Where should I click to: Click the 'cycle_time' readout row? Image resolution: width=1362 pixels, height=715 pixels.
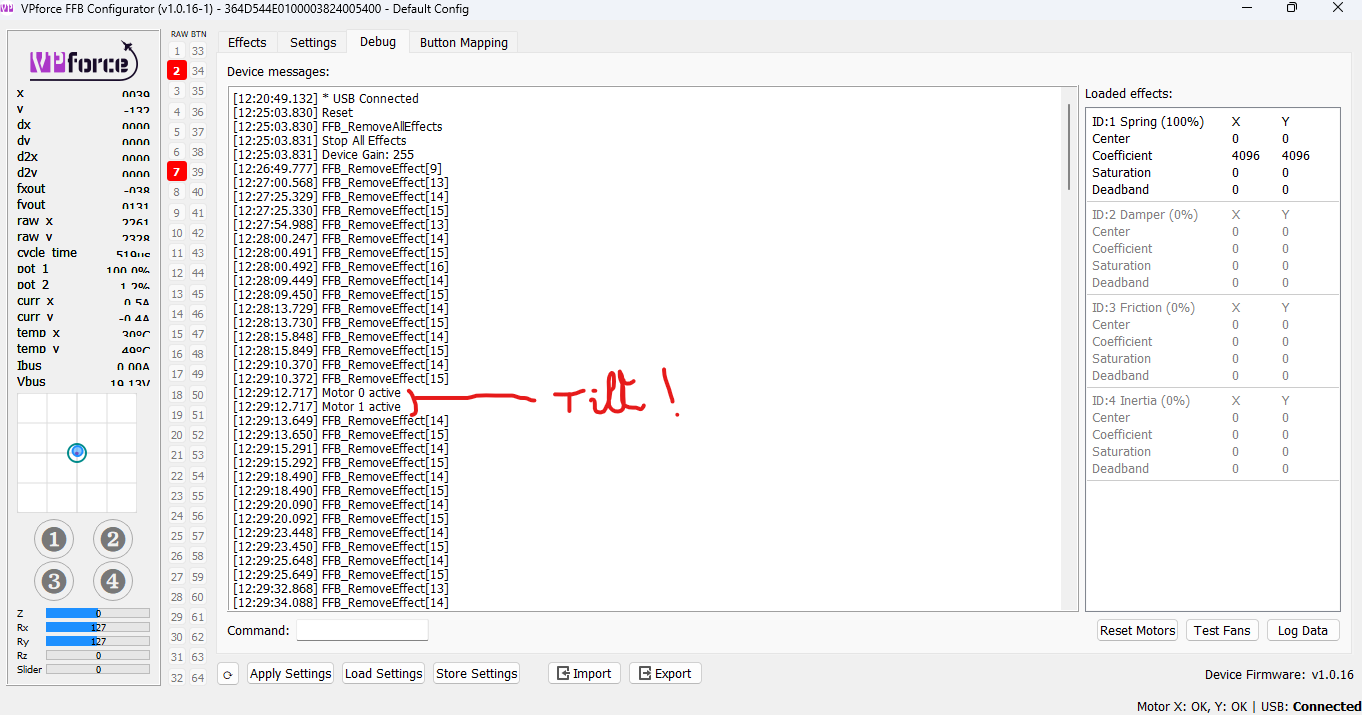click(83, 253)
